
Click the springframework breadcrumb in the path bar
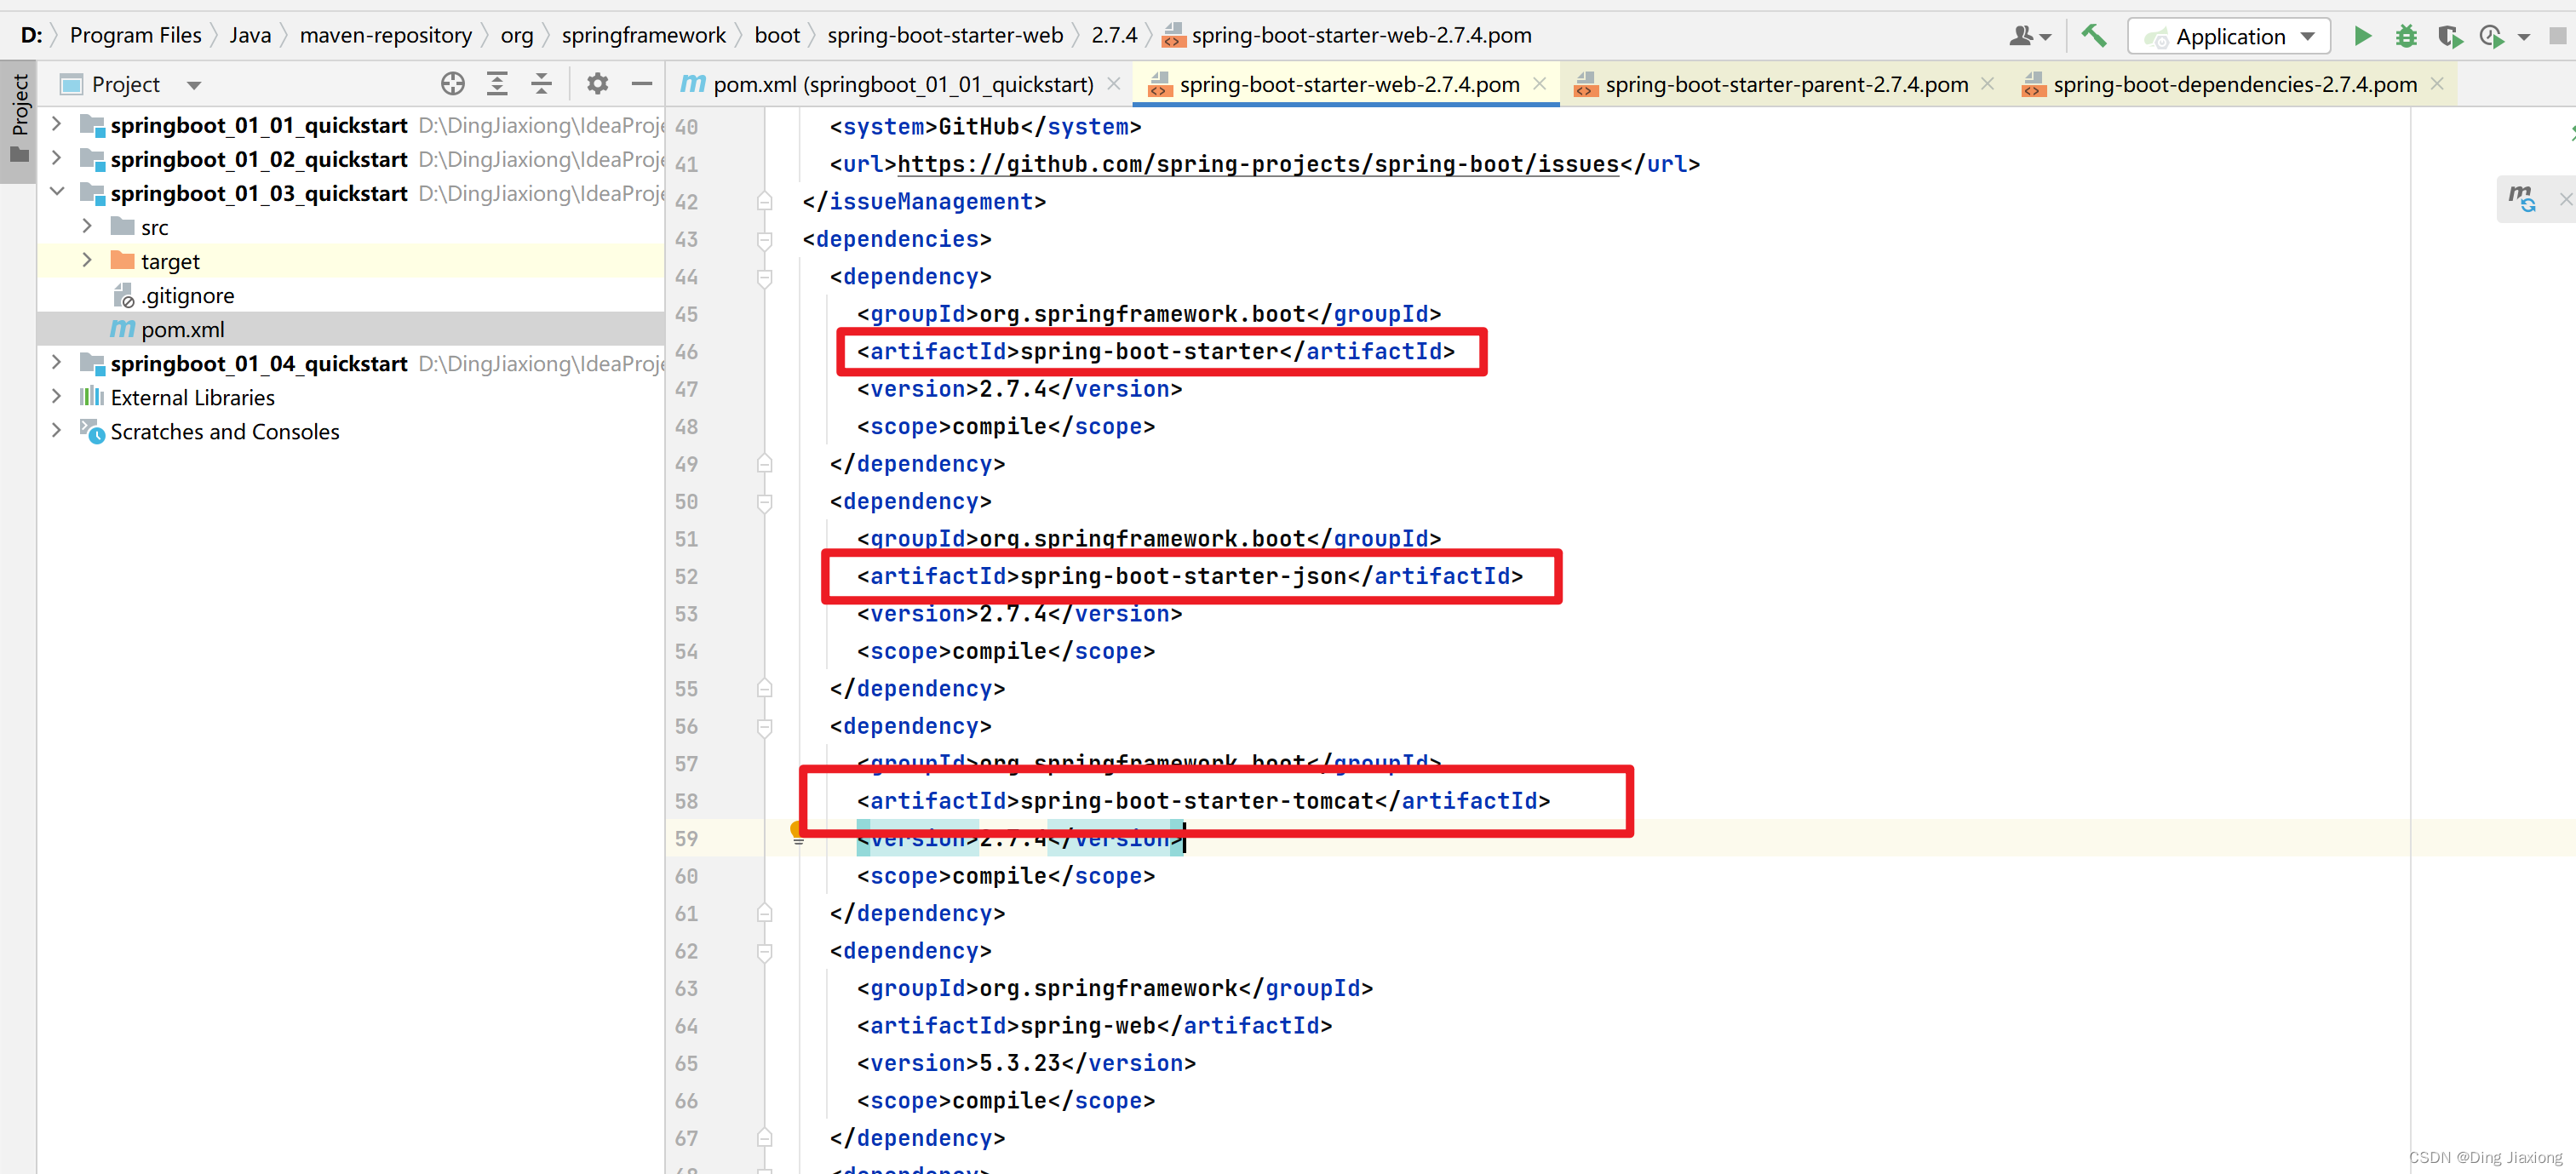(644, 35)
